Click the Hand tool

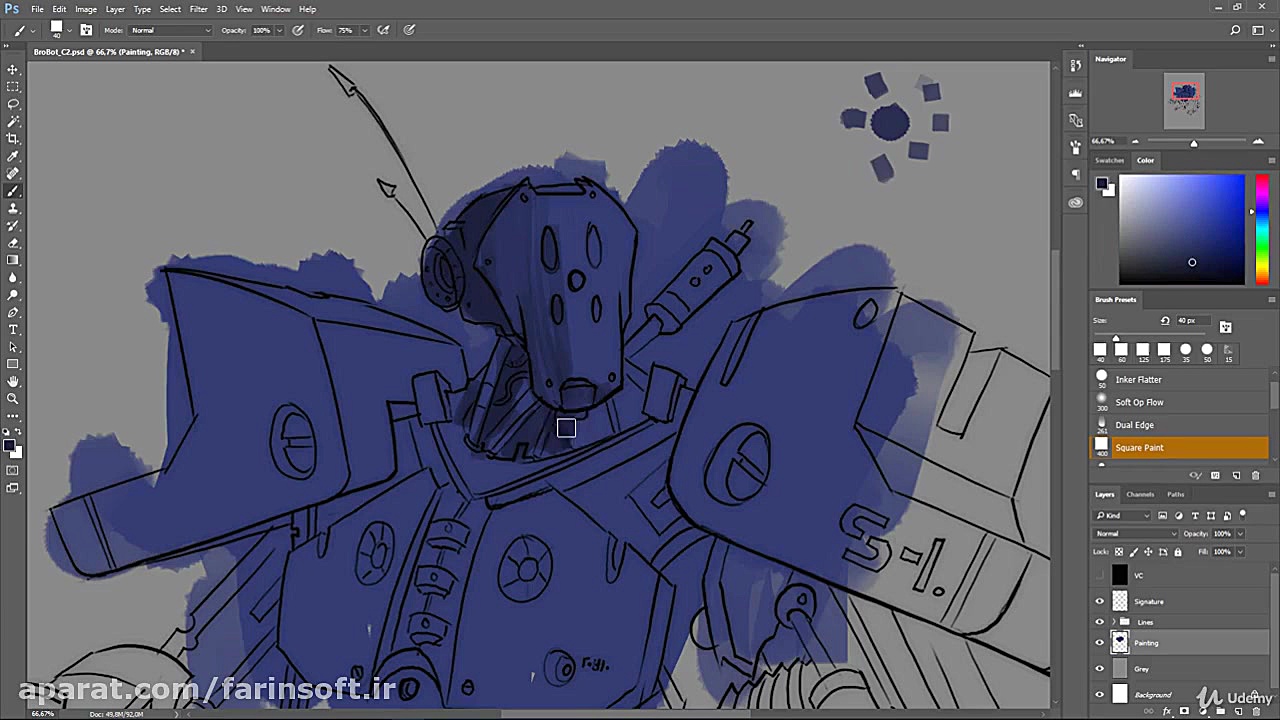pyautogui.click(x=13, y=381)
